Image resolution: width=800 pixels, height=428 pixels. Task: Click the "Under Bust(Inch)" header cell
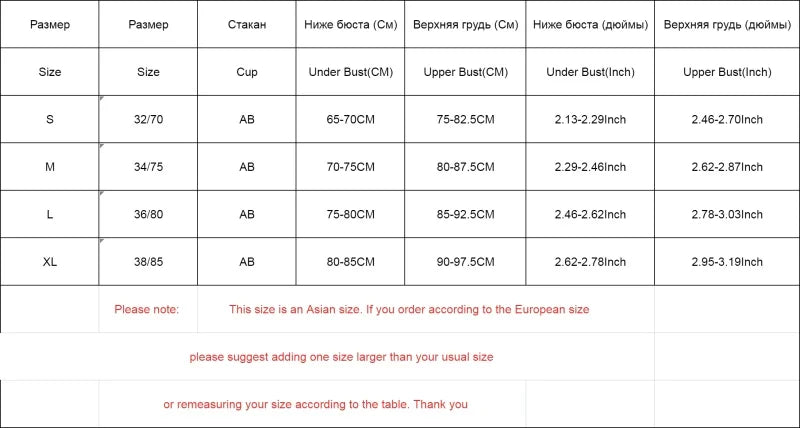[x=590, y=72]
